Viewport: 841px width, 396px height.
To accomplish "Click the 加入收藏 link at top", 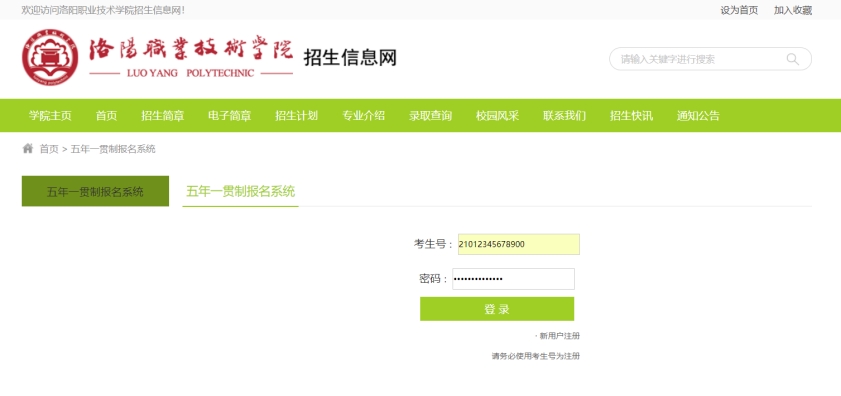I will click(x=793, y=10).
